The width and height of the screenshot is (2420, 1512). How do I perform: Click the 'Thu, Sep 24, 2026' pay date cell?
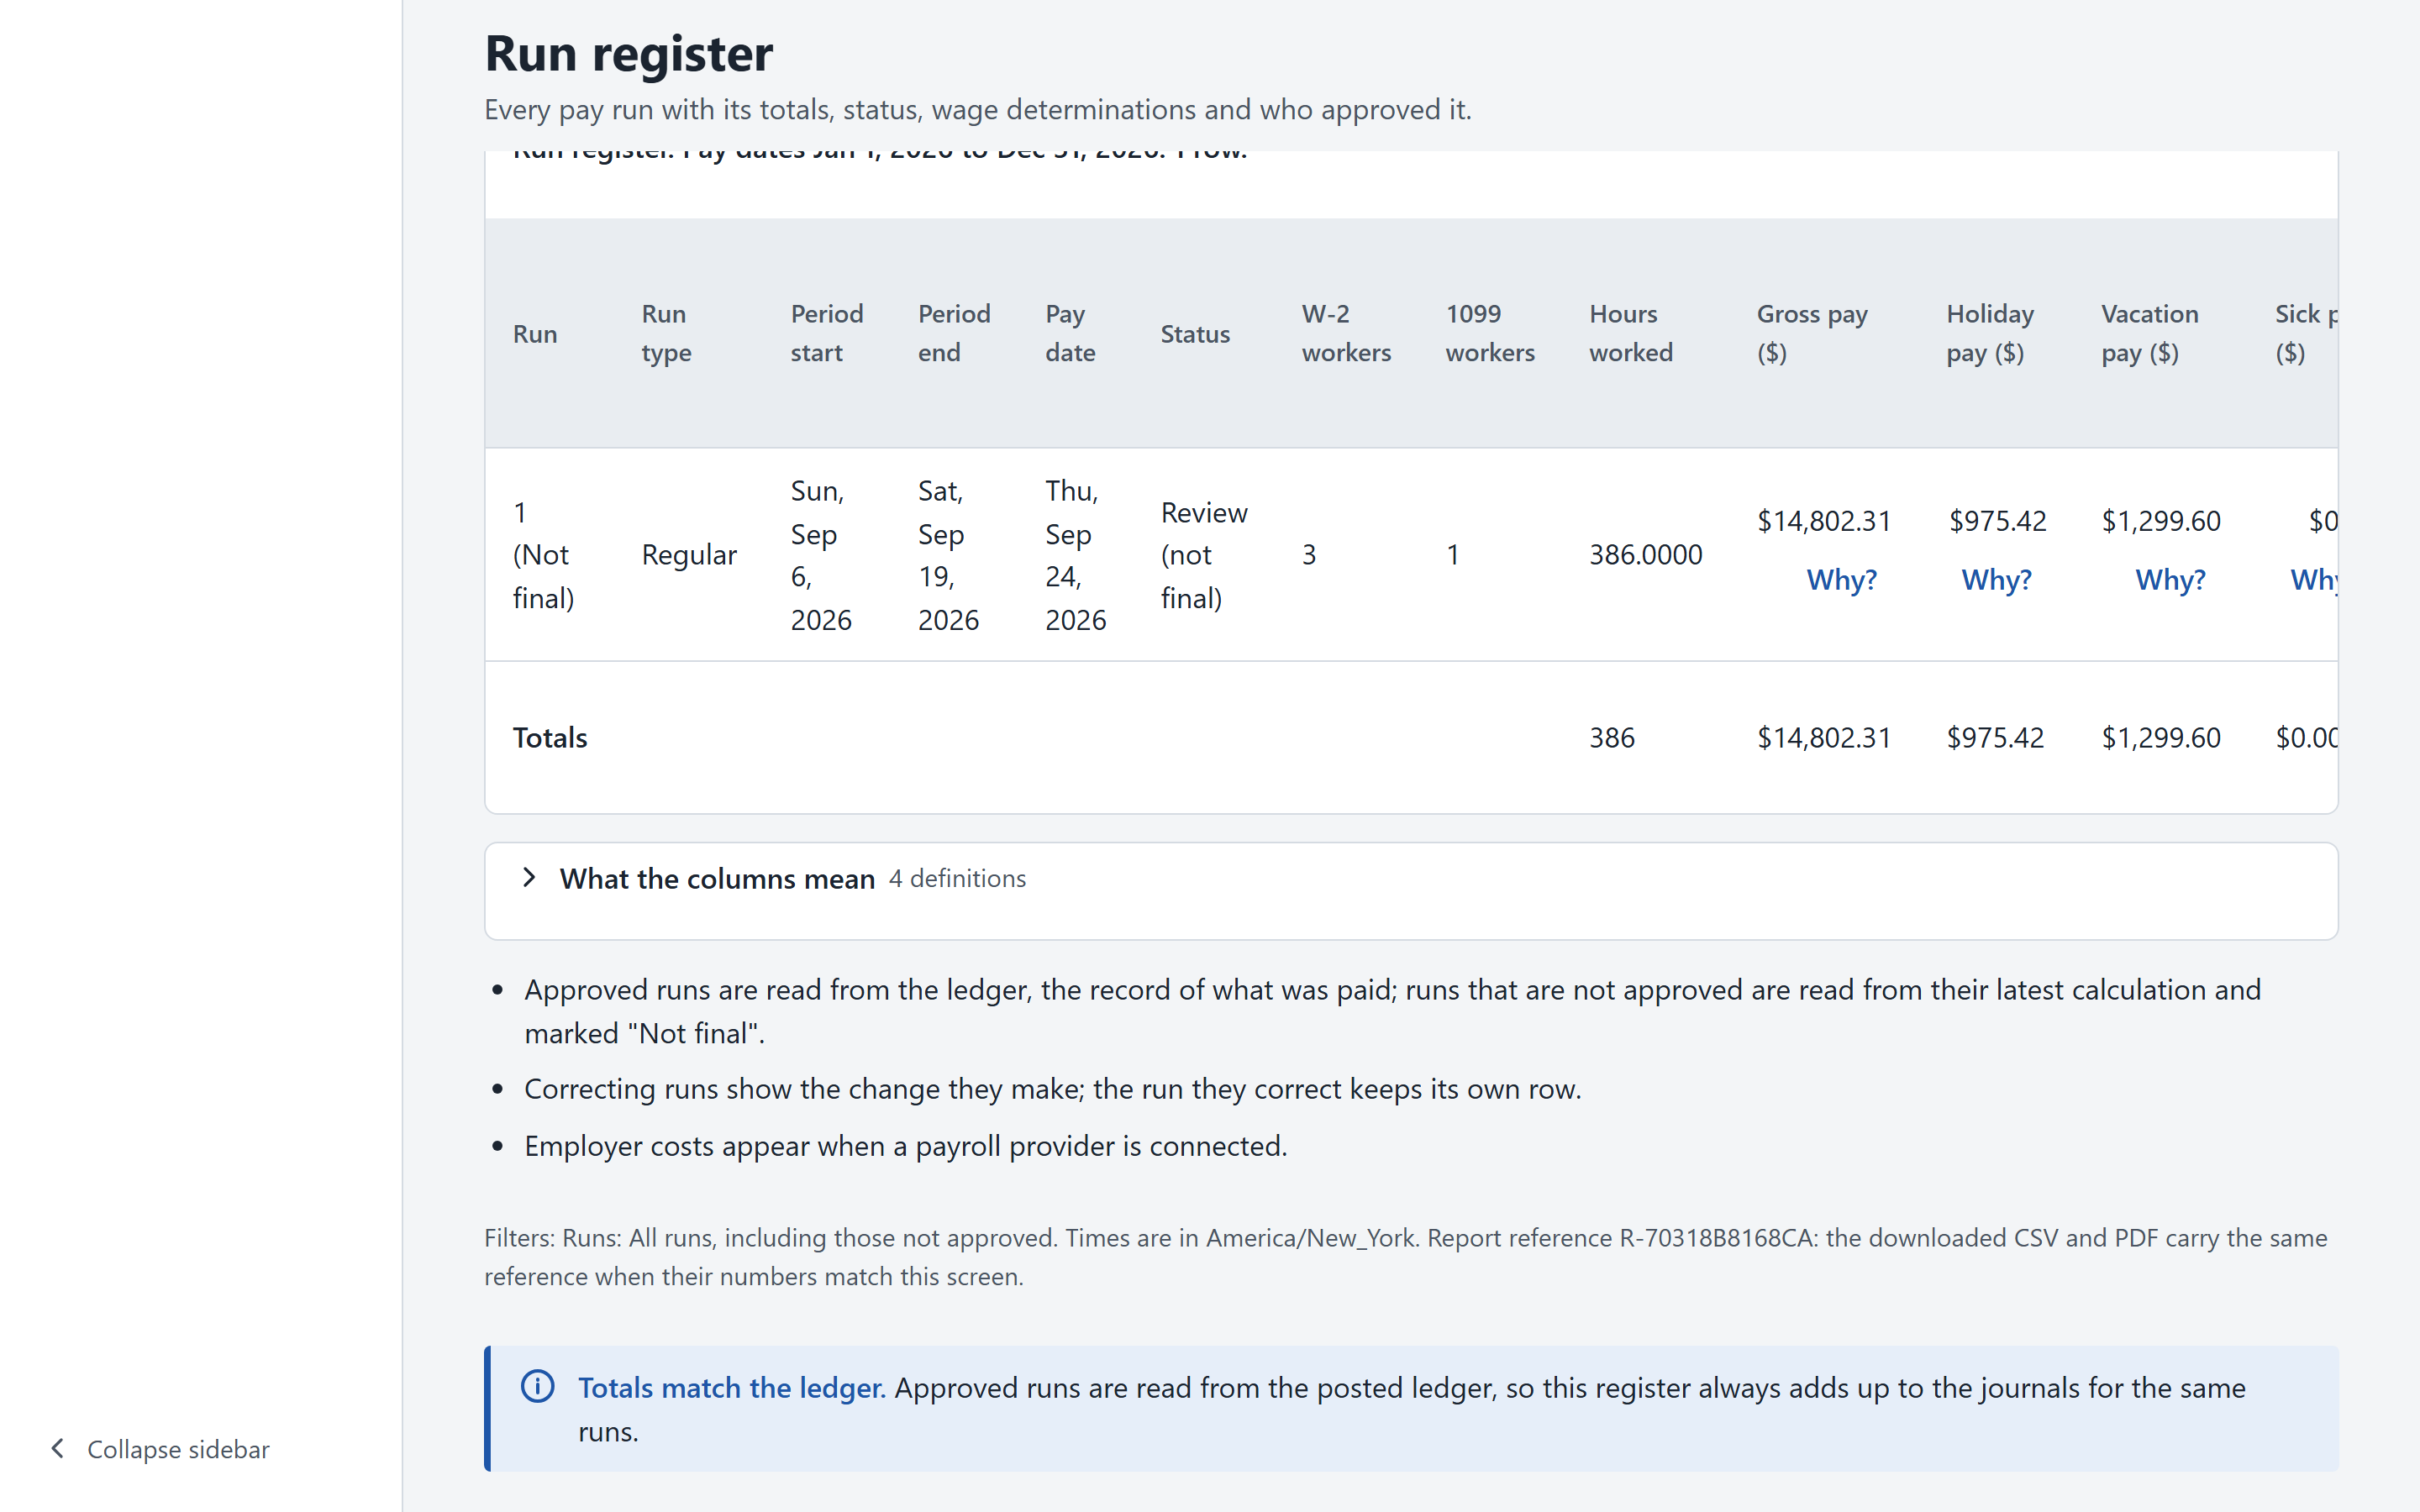point(1075,555)
